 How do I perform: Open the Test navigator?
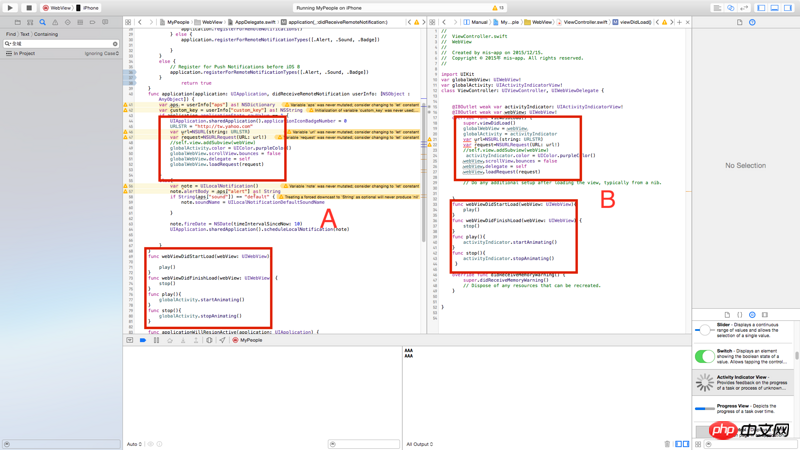[x=67, y=22]
